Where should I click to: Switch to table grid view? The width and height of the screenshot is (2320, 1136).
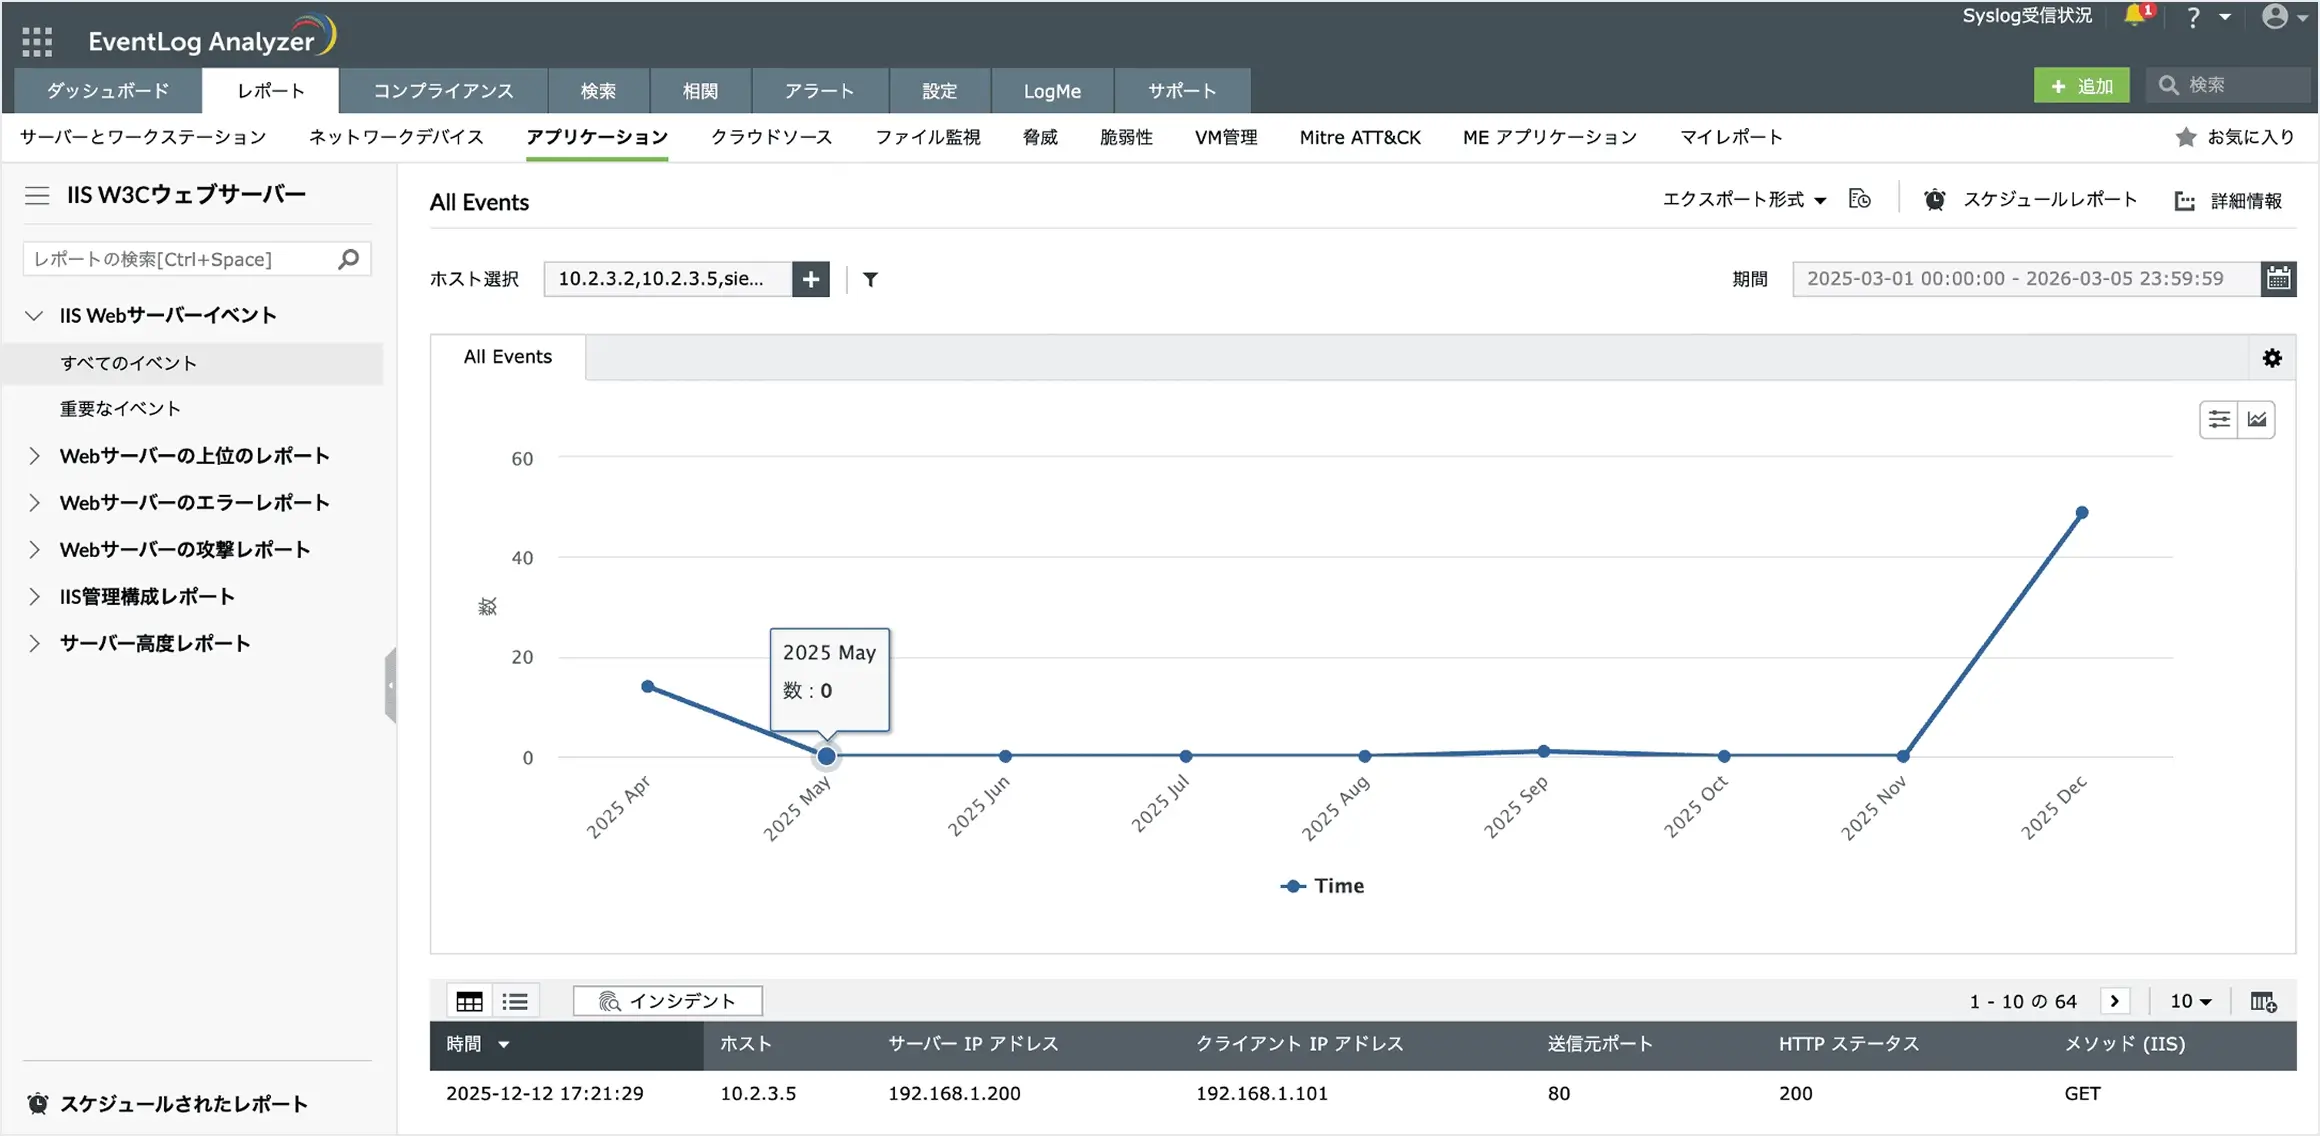[x=469, y=1001]
